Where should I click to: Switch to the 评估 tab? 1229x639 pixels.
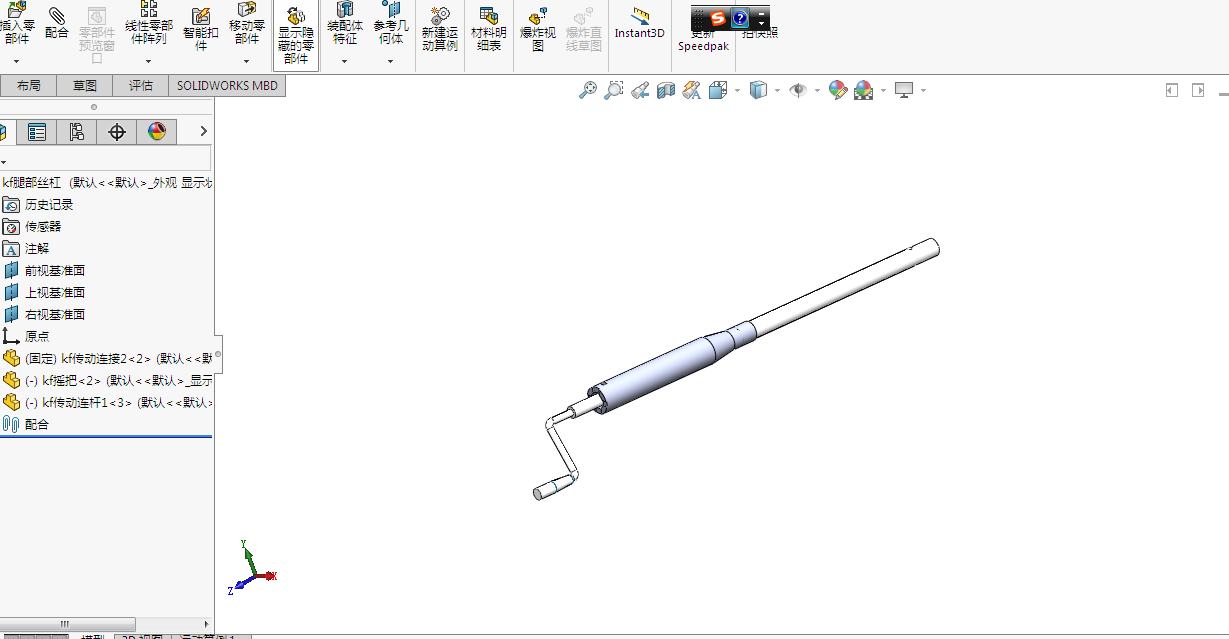tap(141, 86)
